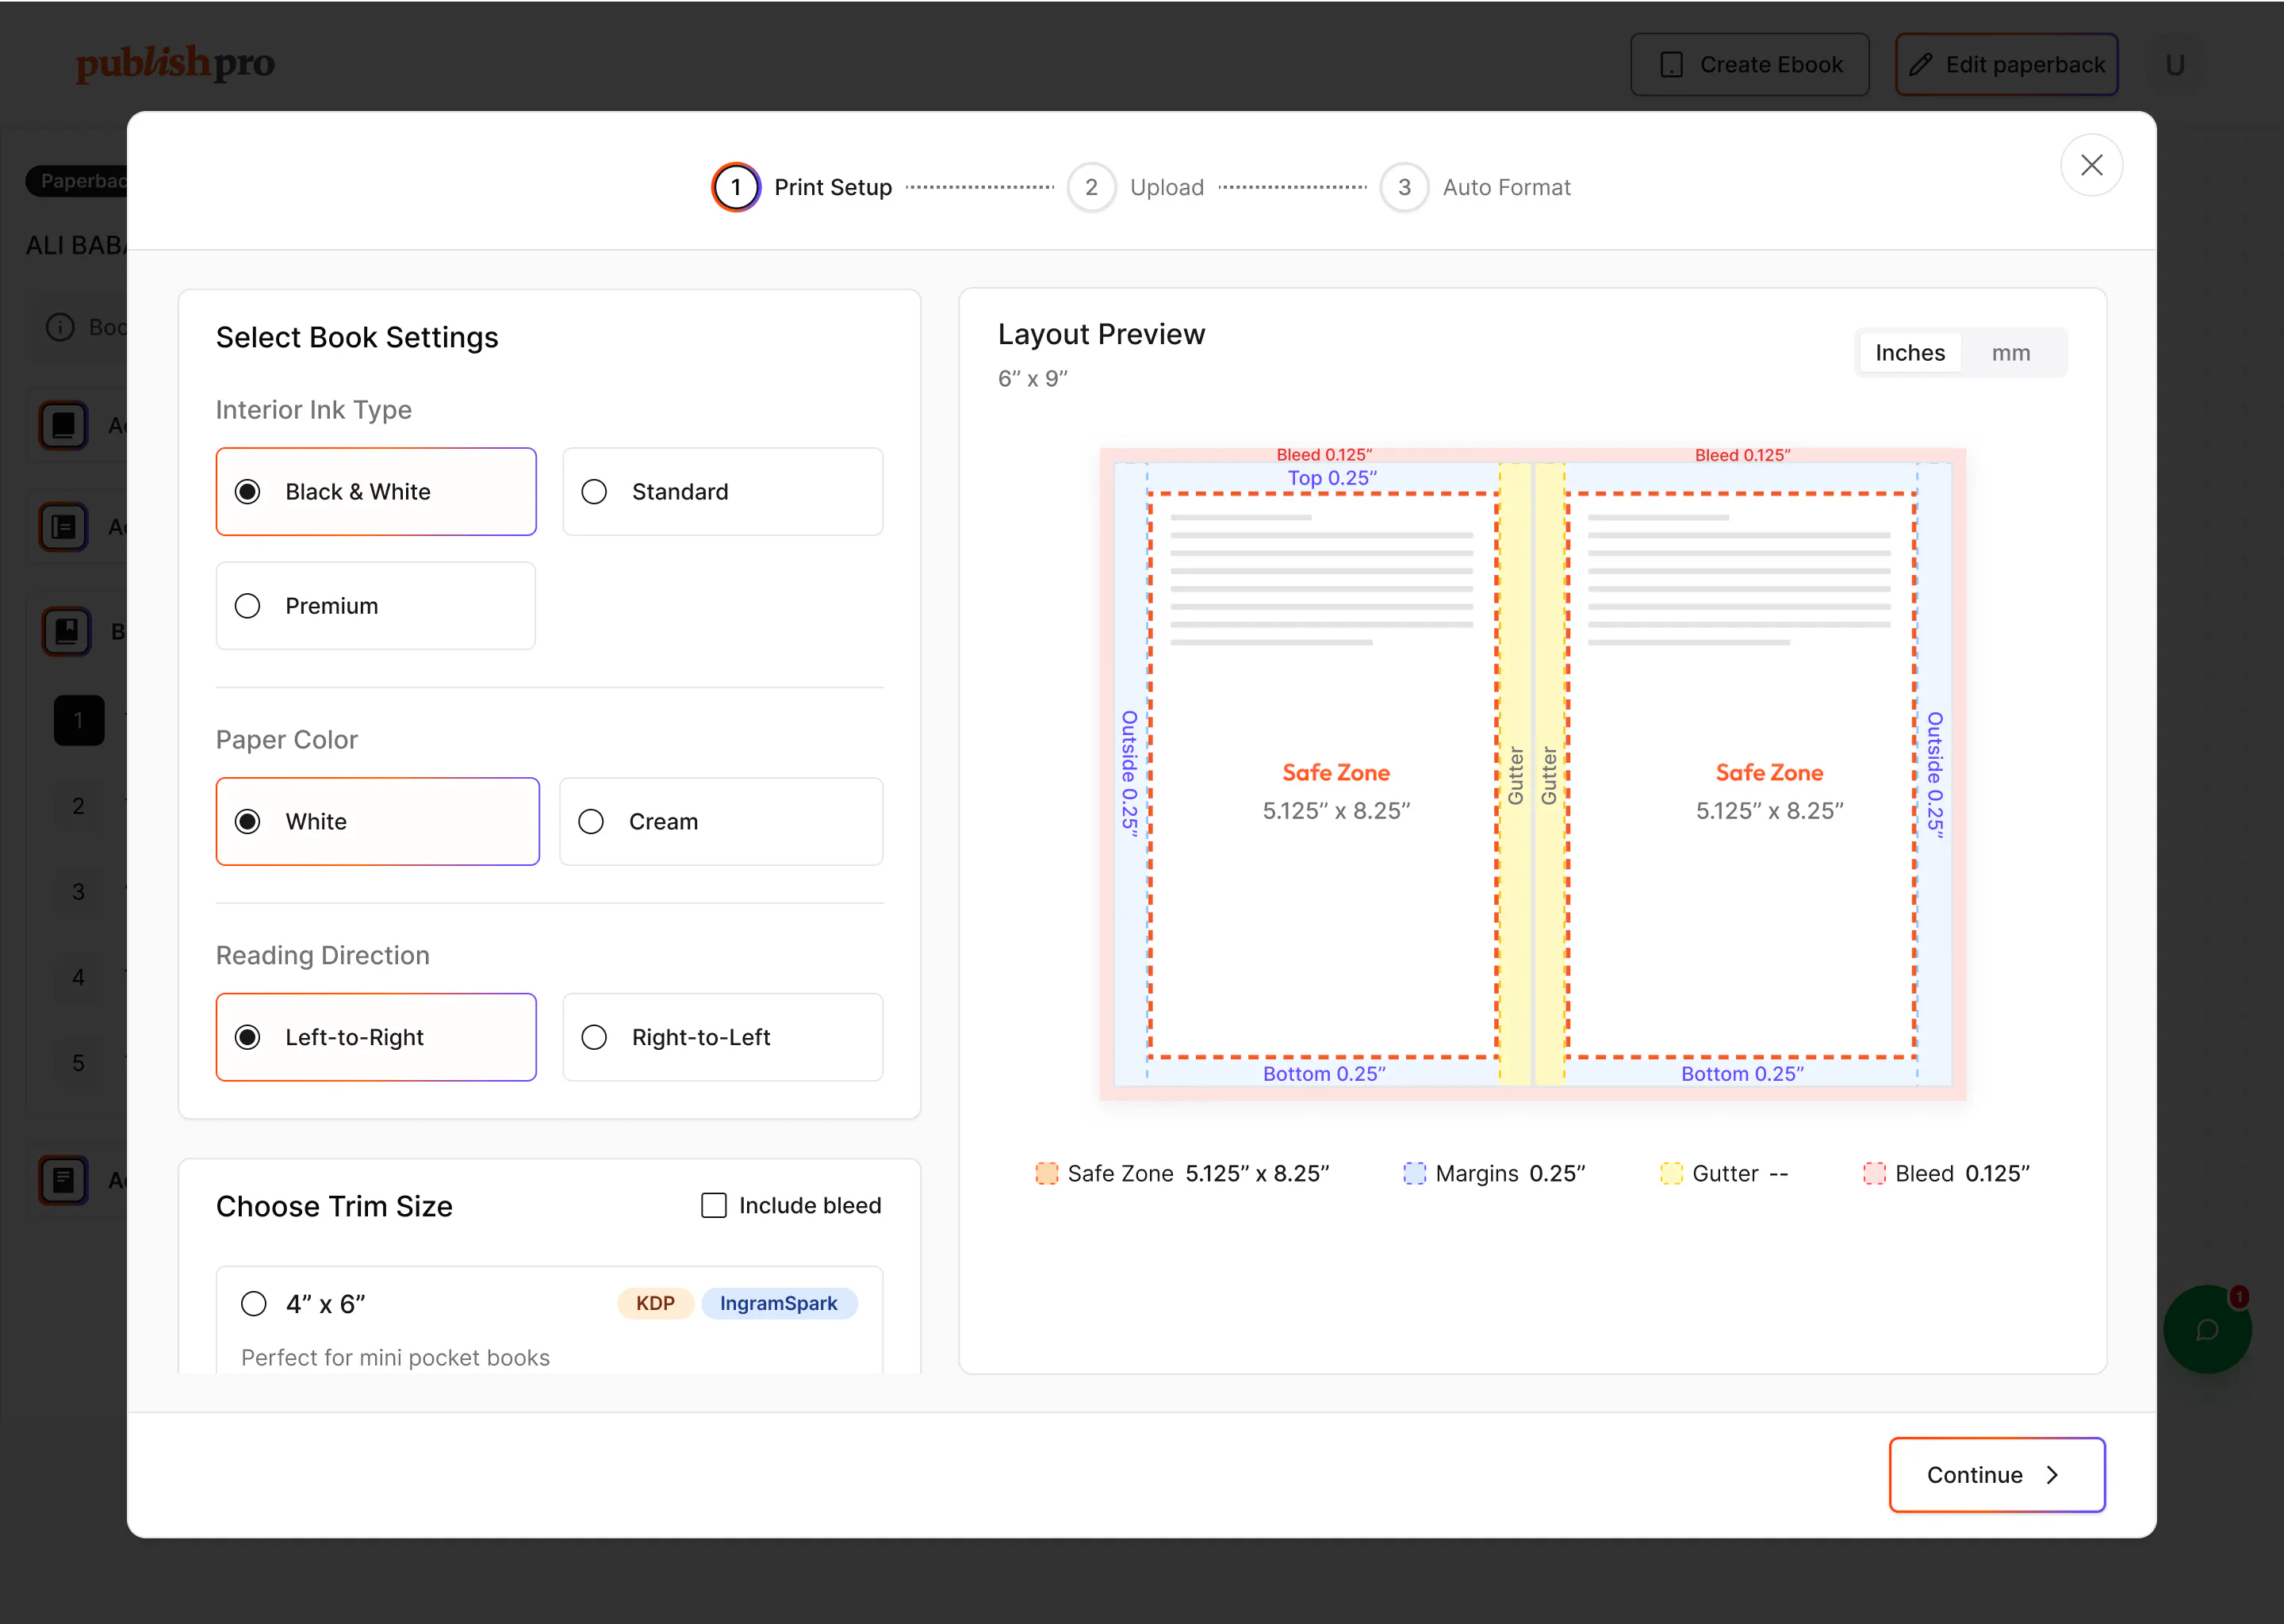Click the info icon in background sidebar
Viewport: 2284px width, 1624px height.
[x=60, y=327]
